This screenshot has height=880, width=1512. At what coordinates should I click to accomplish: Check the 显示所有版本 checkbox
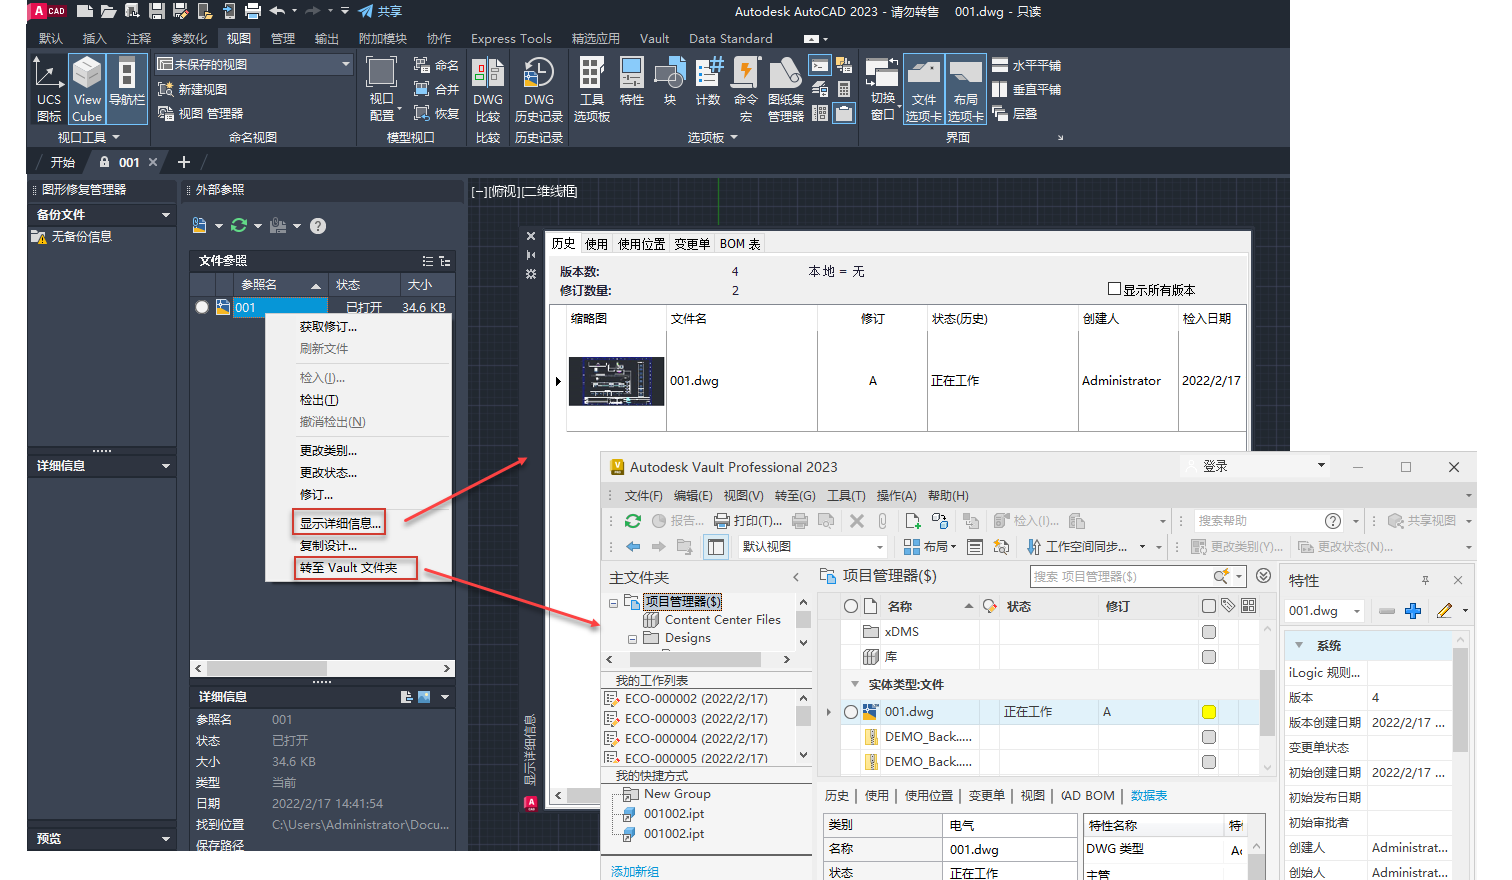(1114, 289)
